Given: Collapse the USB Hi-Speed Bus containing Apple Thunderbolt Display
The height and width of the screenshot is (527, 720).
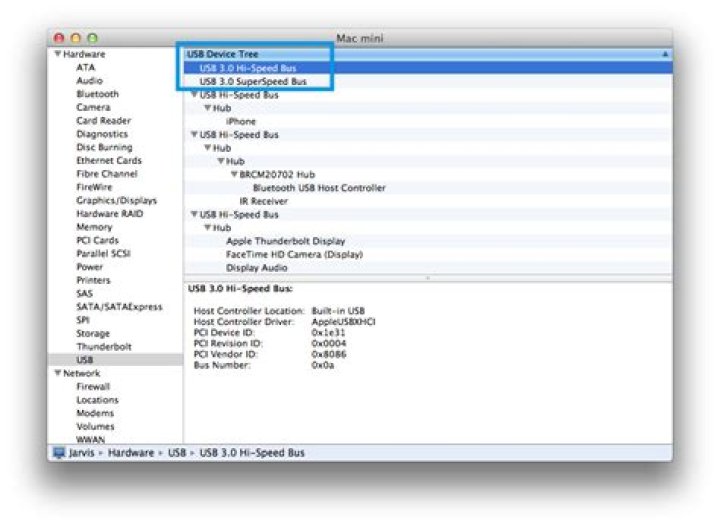Looking at the screenshot, I should [194, 214].
